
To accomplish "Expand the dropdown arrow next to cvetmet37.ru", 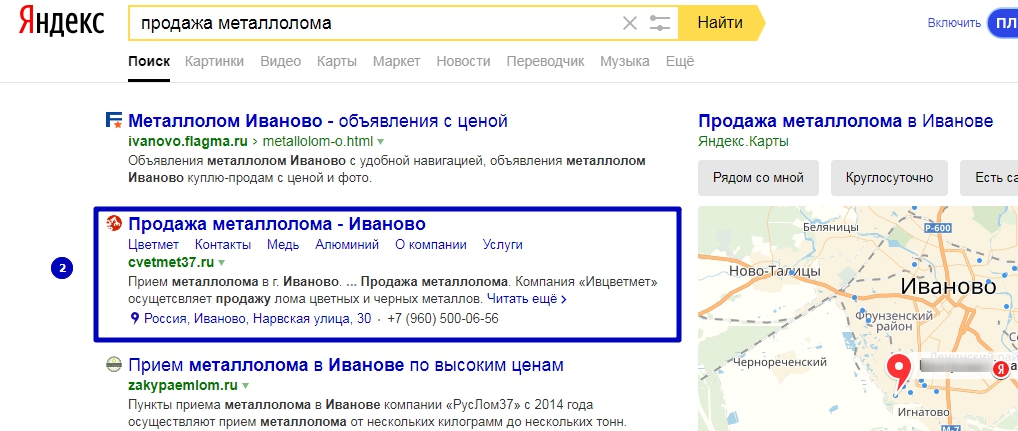I will click(221, 263).
